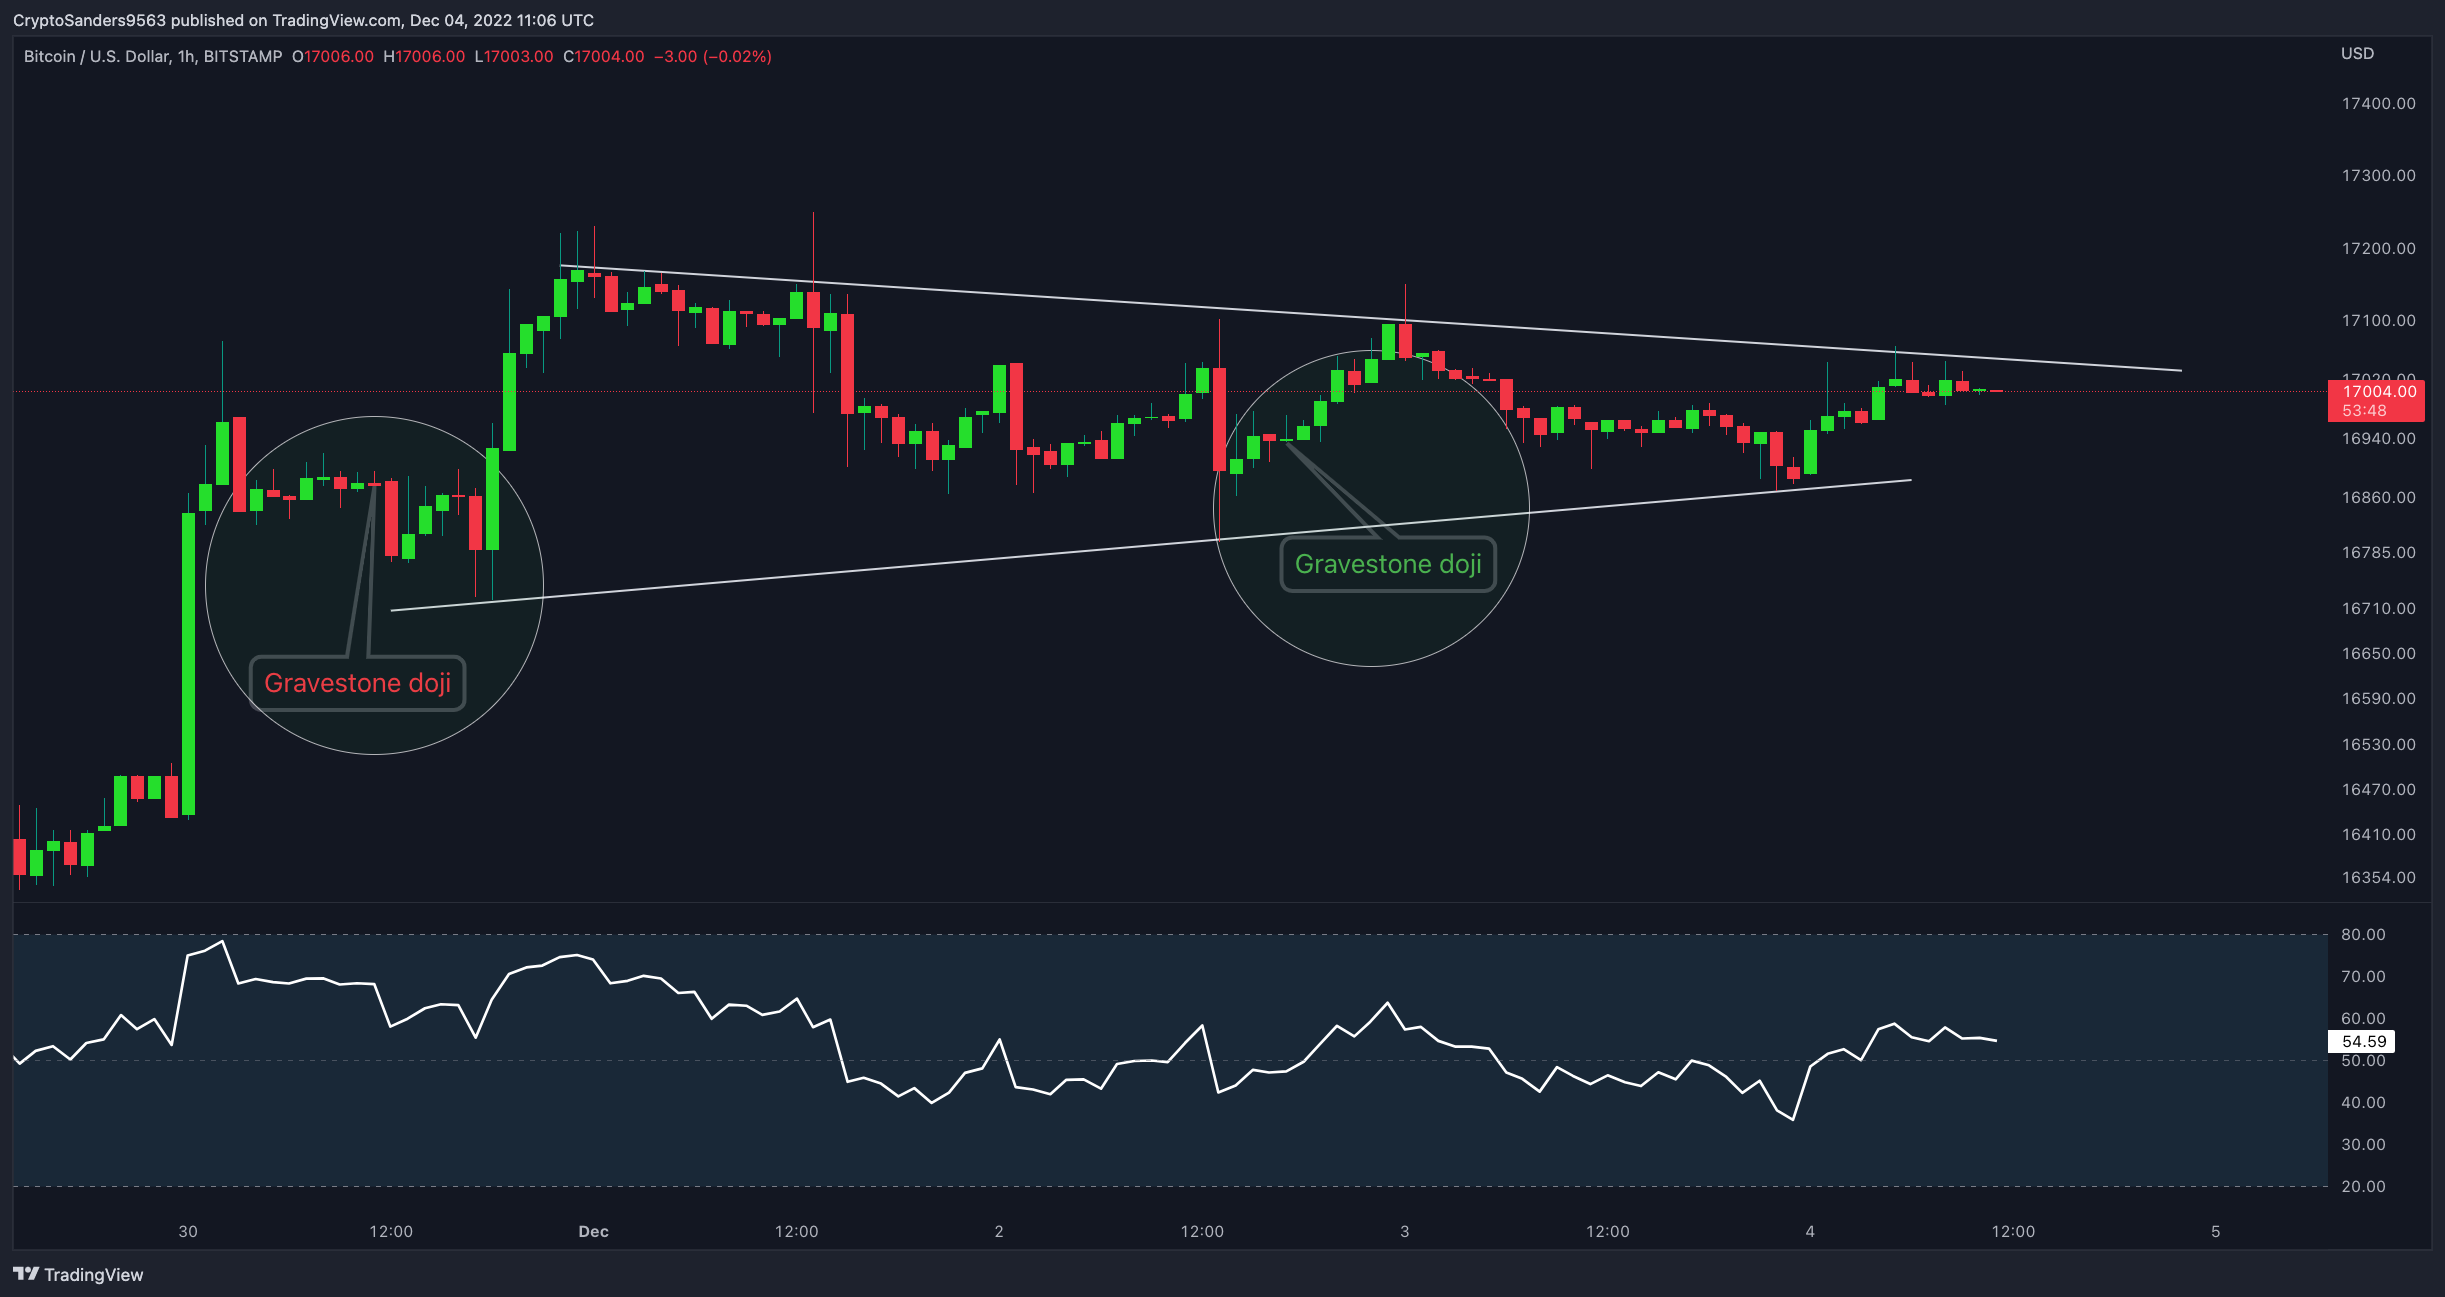Click the RSI axis level 40.00

(2363, 1102)
